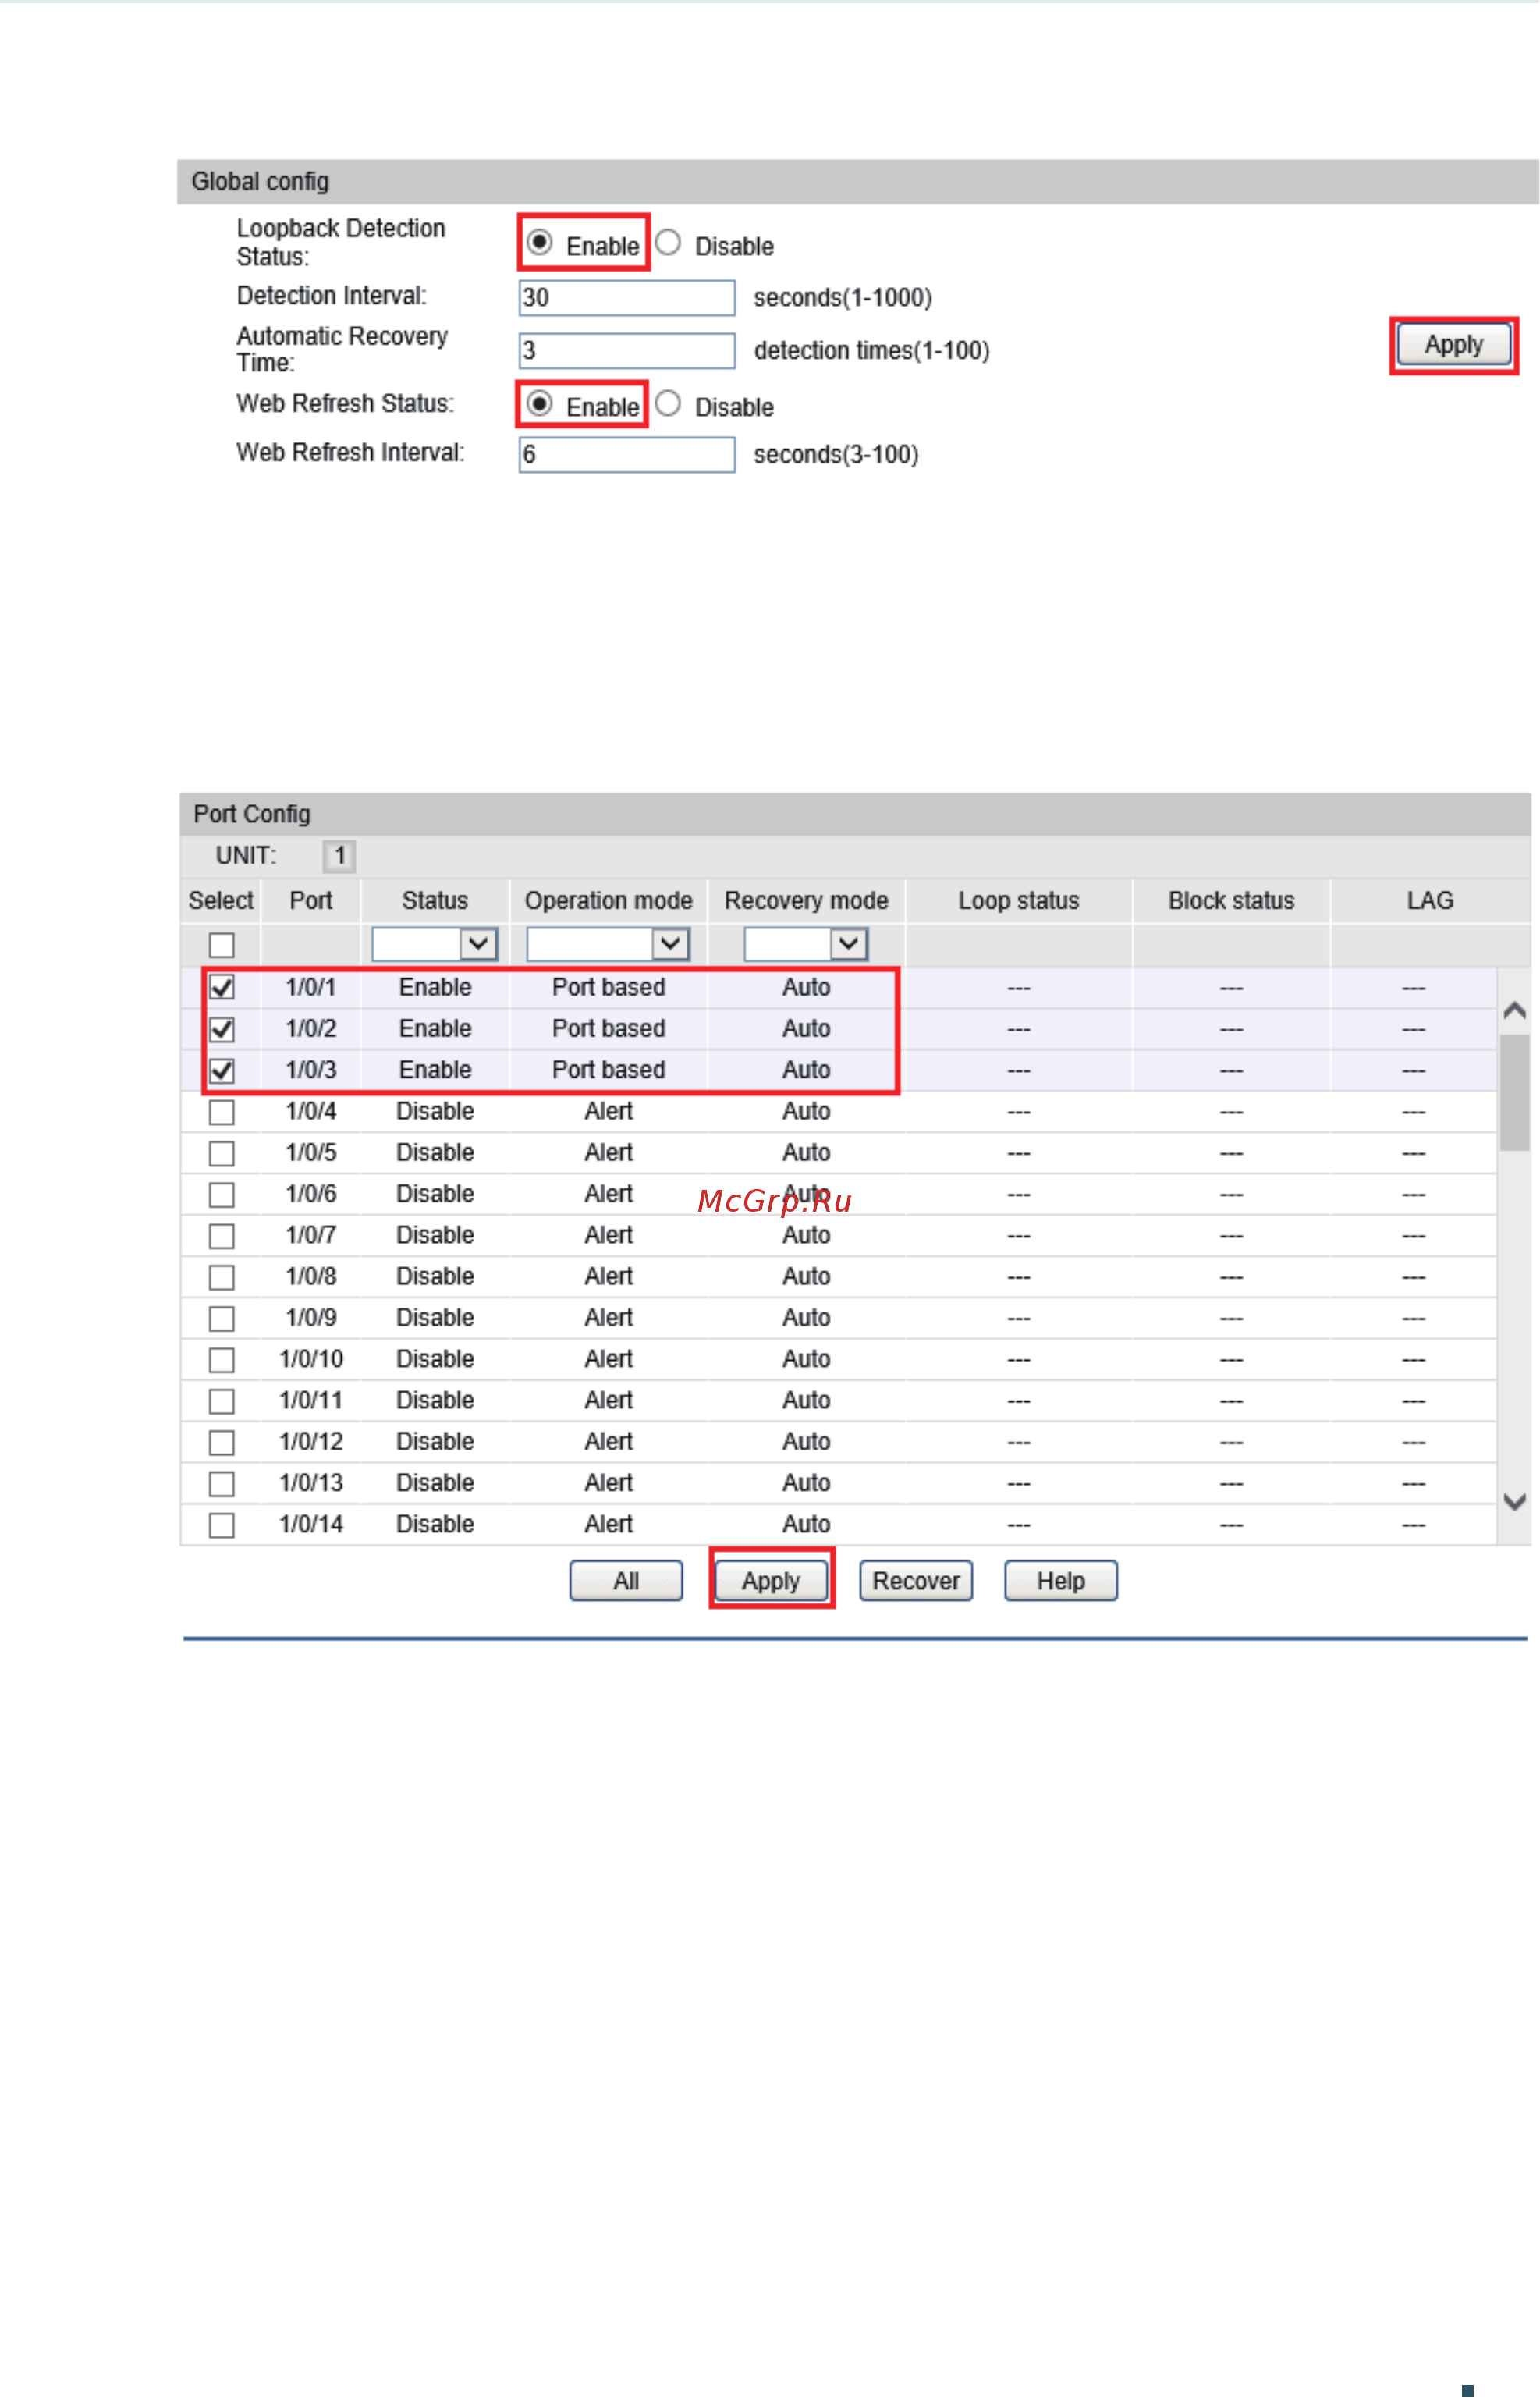Check the checkbox for port 1/0/5

pos(222,1153)
